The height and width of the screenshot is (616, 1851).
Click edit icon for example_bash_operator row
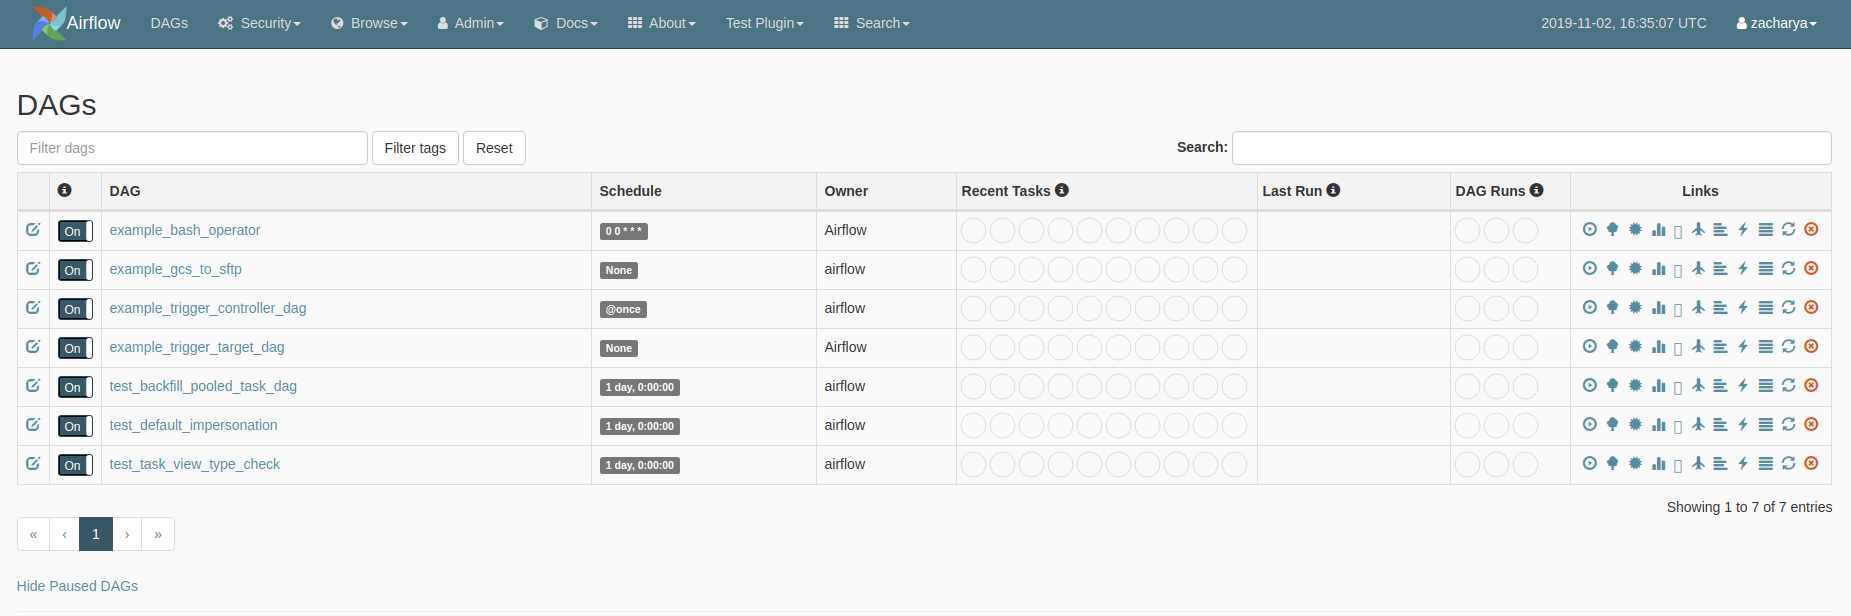(x=33, y=230)
